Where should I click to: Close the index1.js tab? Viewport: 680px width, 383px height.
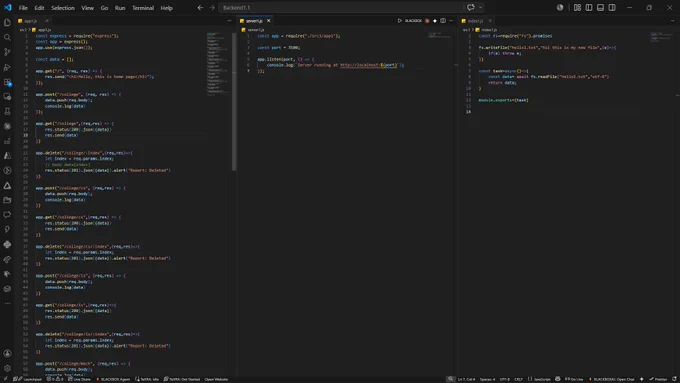(x=490, y=20)
